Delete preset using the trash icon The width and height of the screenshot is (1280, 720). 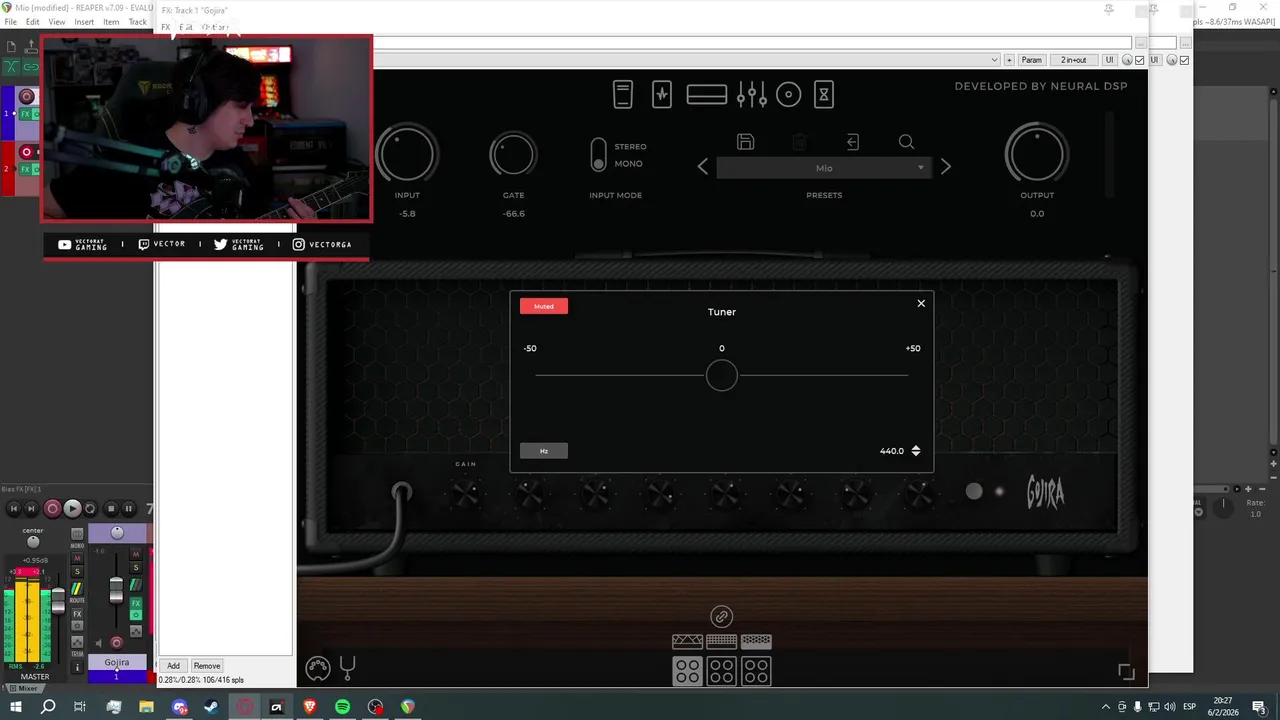tap(799, 142)
